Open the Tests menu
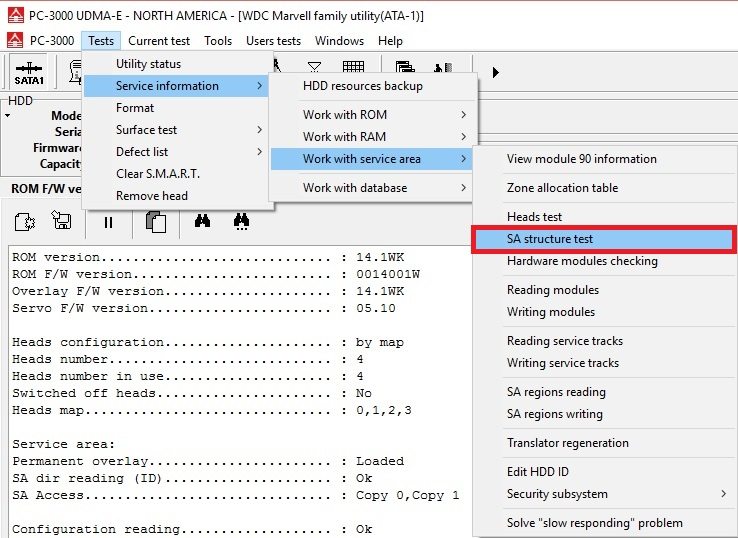 tap(101, 41)
